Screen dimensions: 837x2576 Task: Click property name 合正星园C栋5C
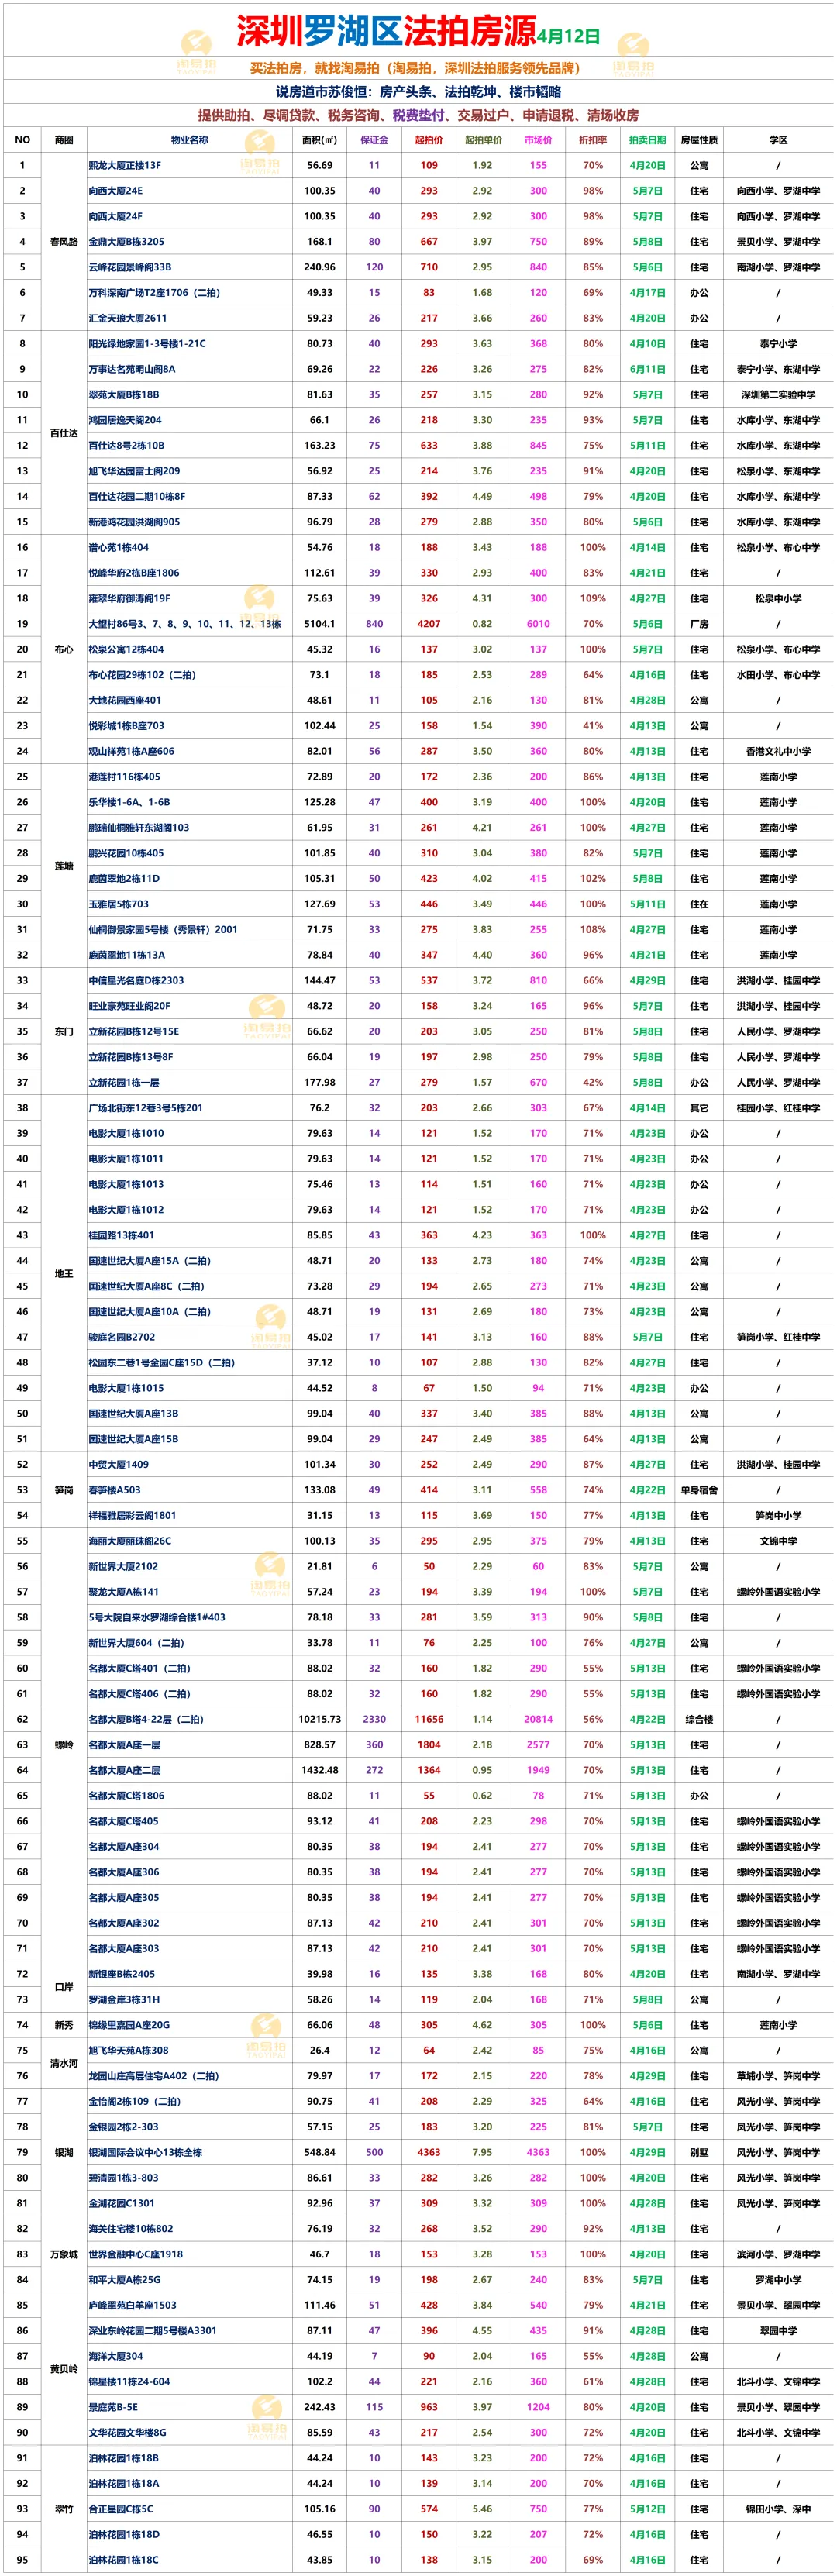pos(121,2508)
